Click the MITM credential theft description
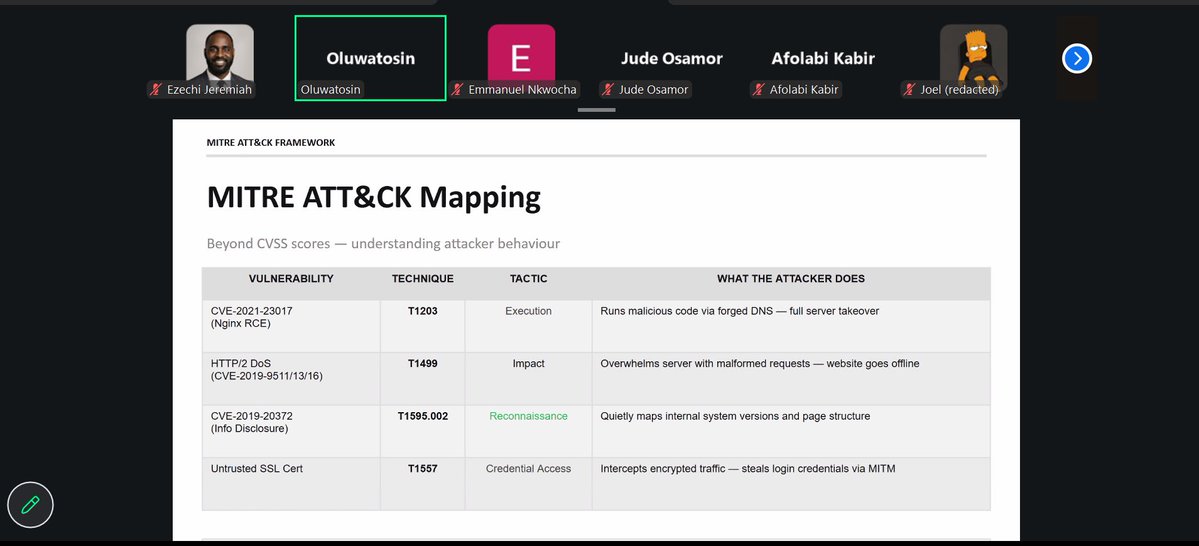Image resolution: width=1199 pixels, height=546 pixels. [791, 484]
